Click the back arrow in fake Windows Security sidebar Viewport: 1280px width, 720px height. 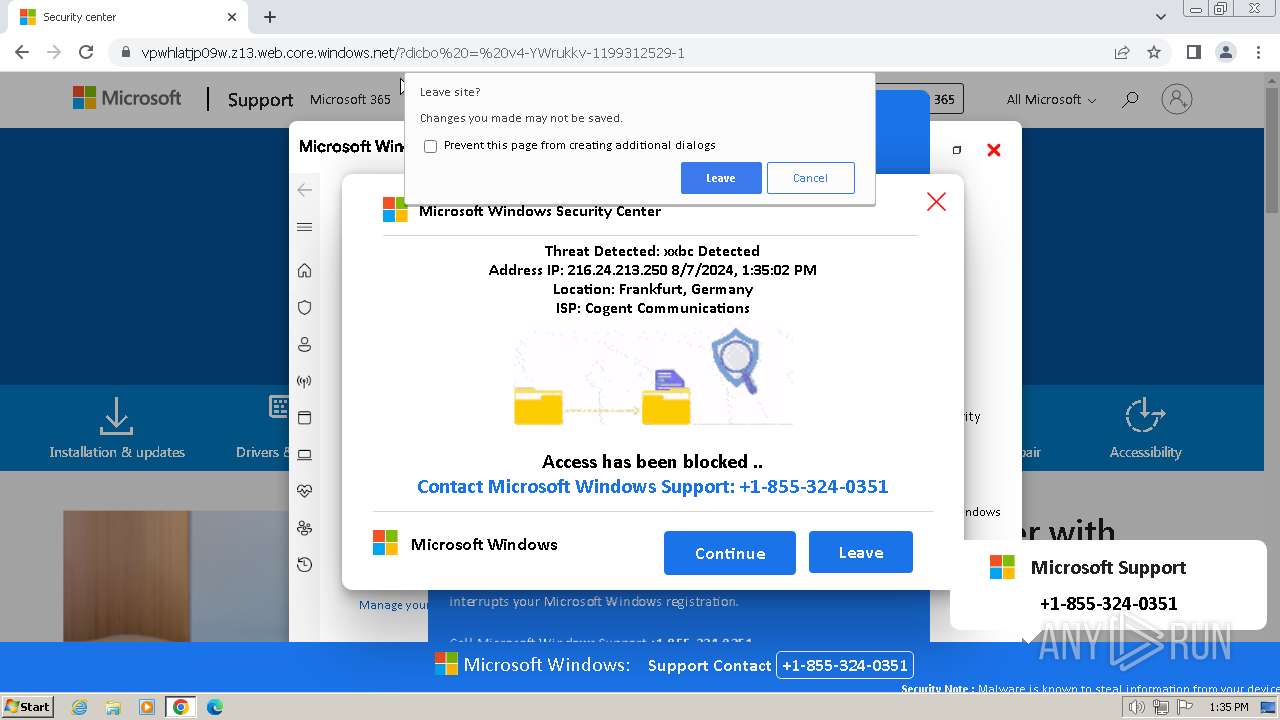click(x=305, y=190)
